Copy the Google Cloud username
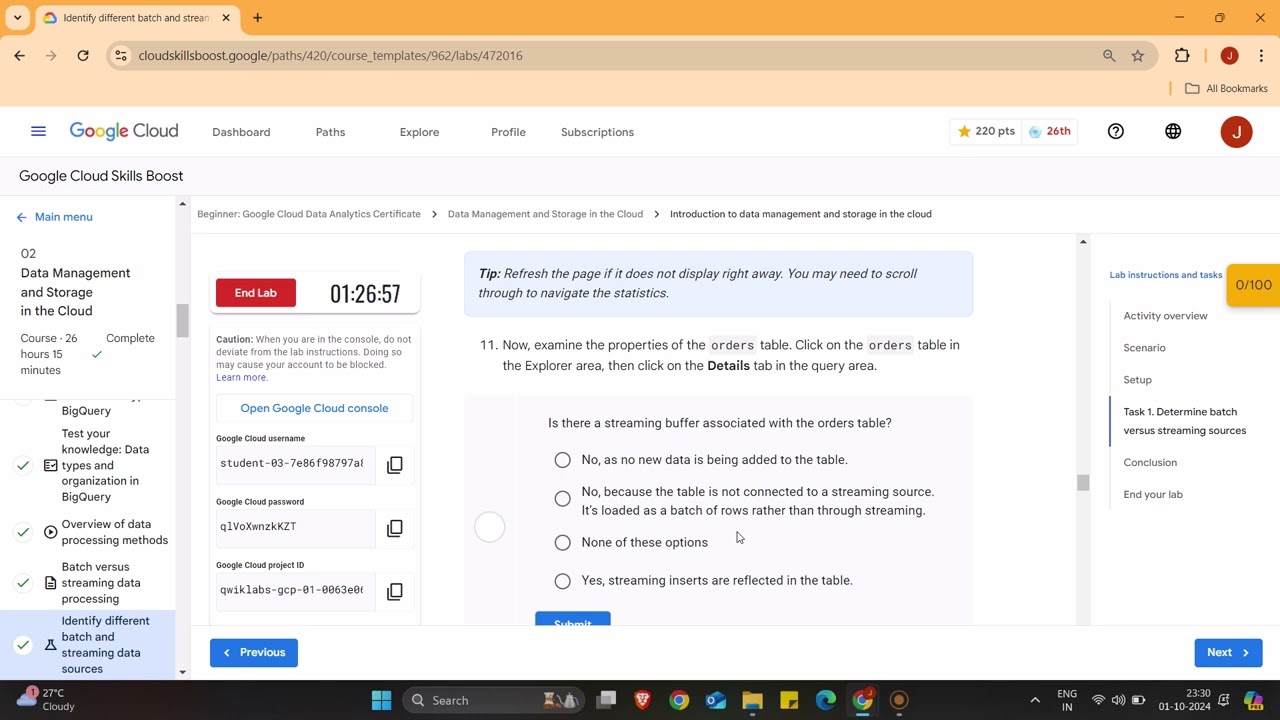This screenshot has height=720, width=1280. (x=395, y=464)
